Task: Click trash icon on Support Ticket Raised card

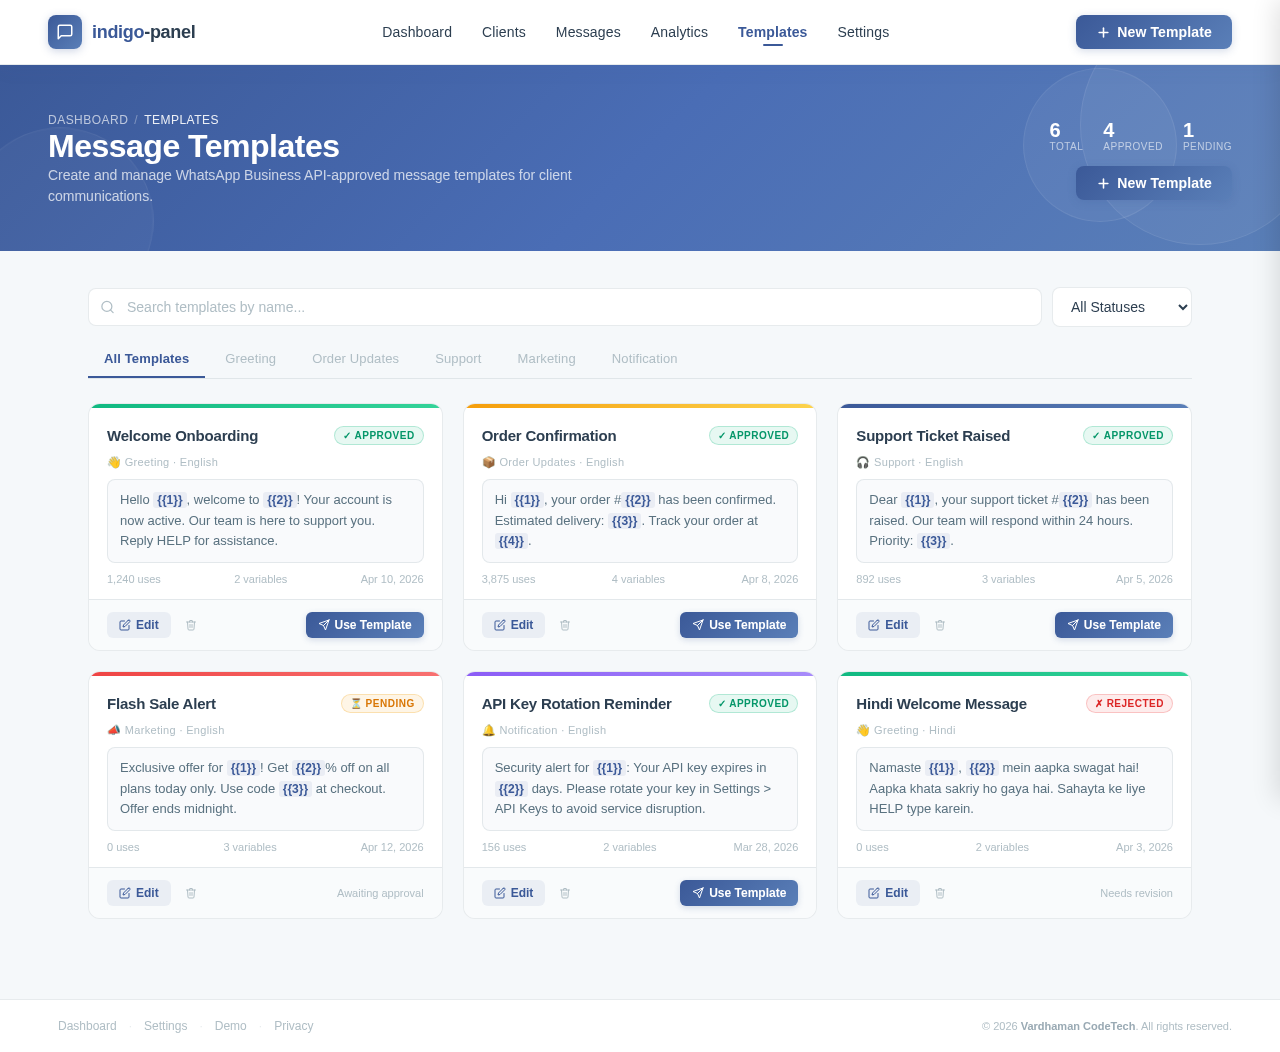Action: (x=940, y=625)
